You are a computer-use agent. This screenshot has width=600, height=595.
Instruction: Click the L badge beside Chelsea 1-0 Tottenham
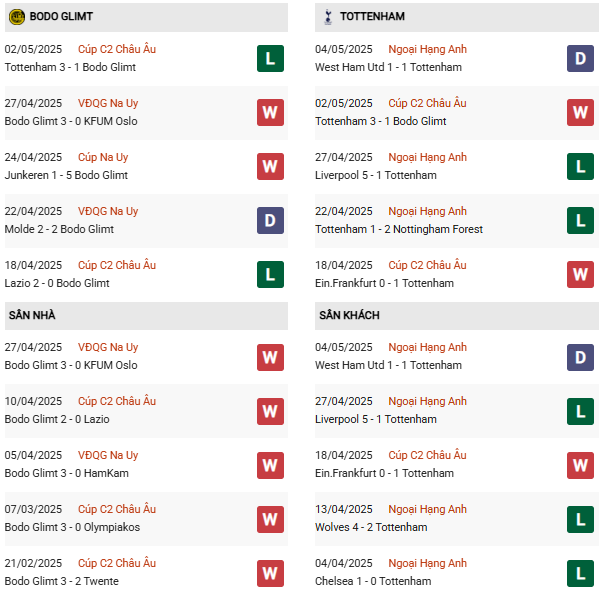click(581, 572)
